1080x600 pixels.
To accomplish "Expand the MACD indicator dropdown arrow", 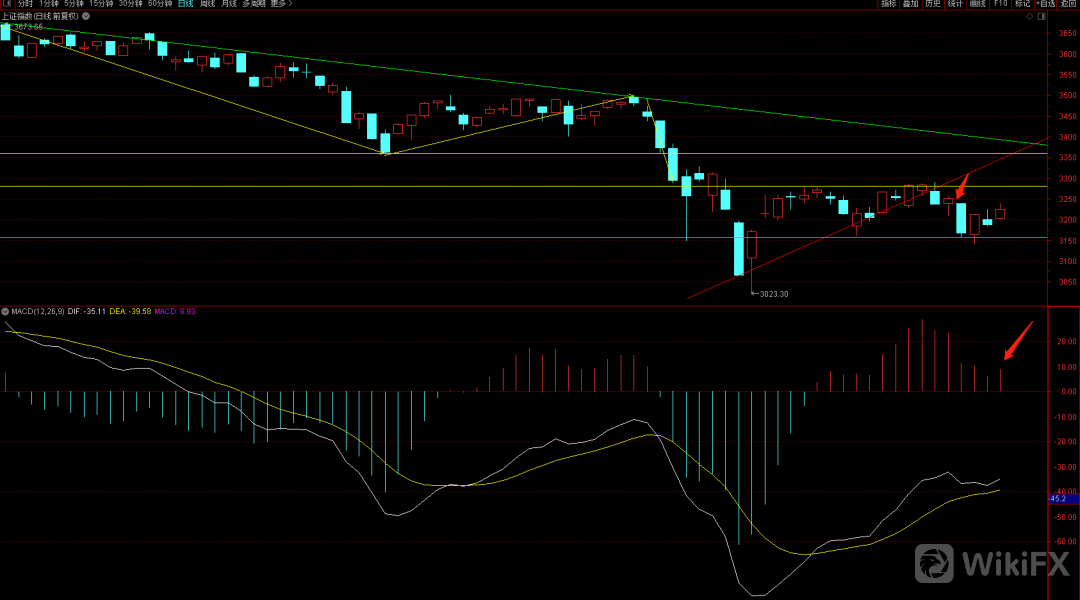I will [5, 311].
